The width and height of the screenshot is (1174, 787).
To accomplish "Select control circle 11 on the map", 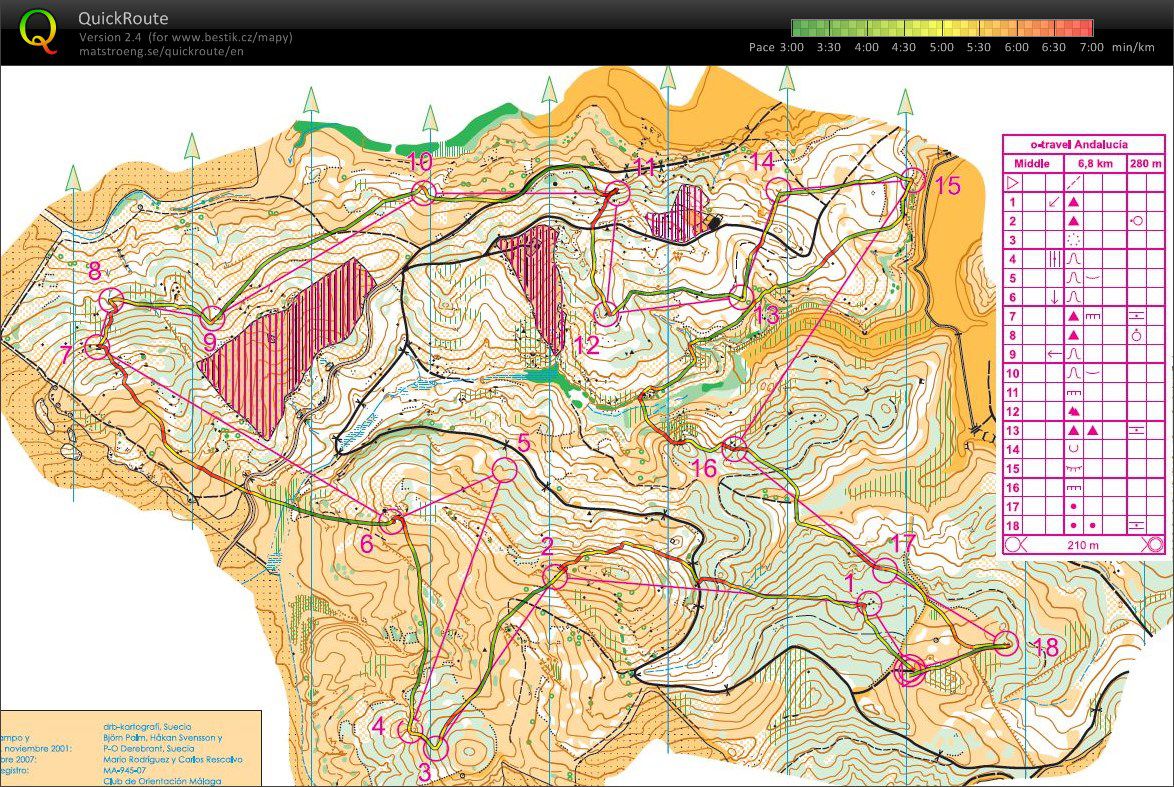I will point(618,192).
